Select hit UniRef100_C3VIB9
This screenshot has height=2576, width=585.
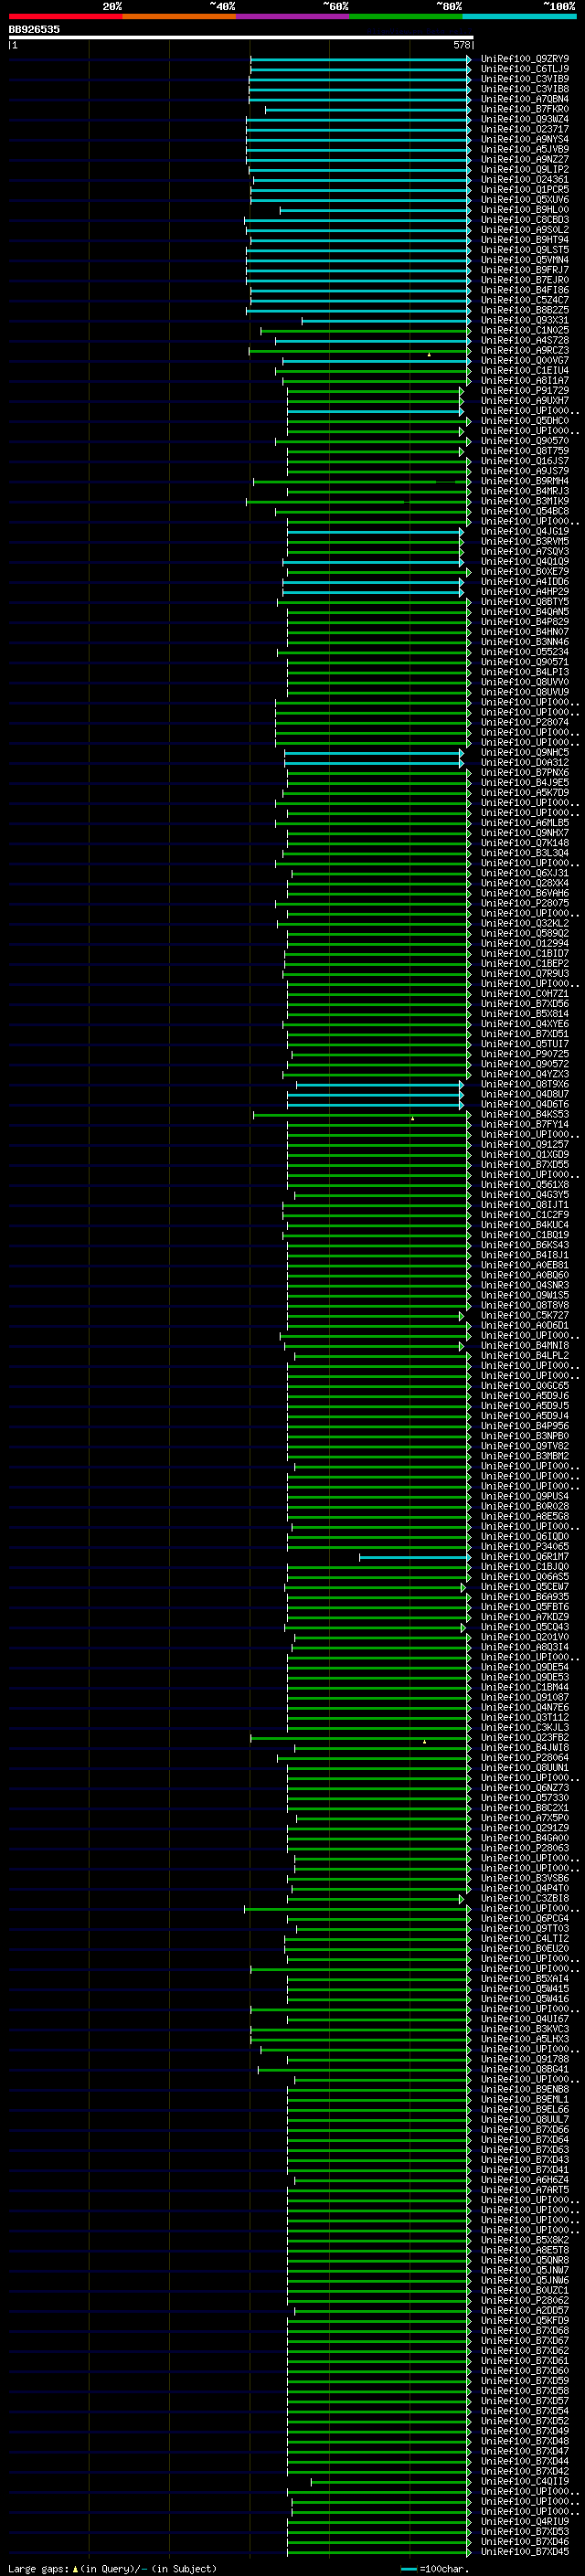pyautogui.click(x=525, y=79)
